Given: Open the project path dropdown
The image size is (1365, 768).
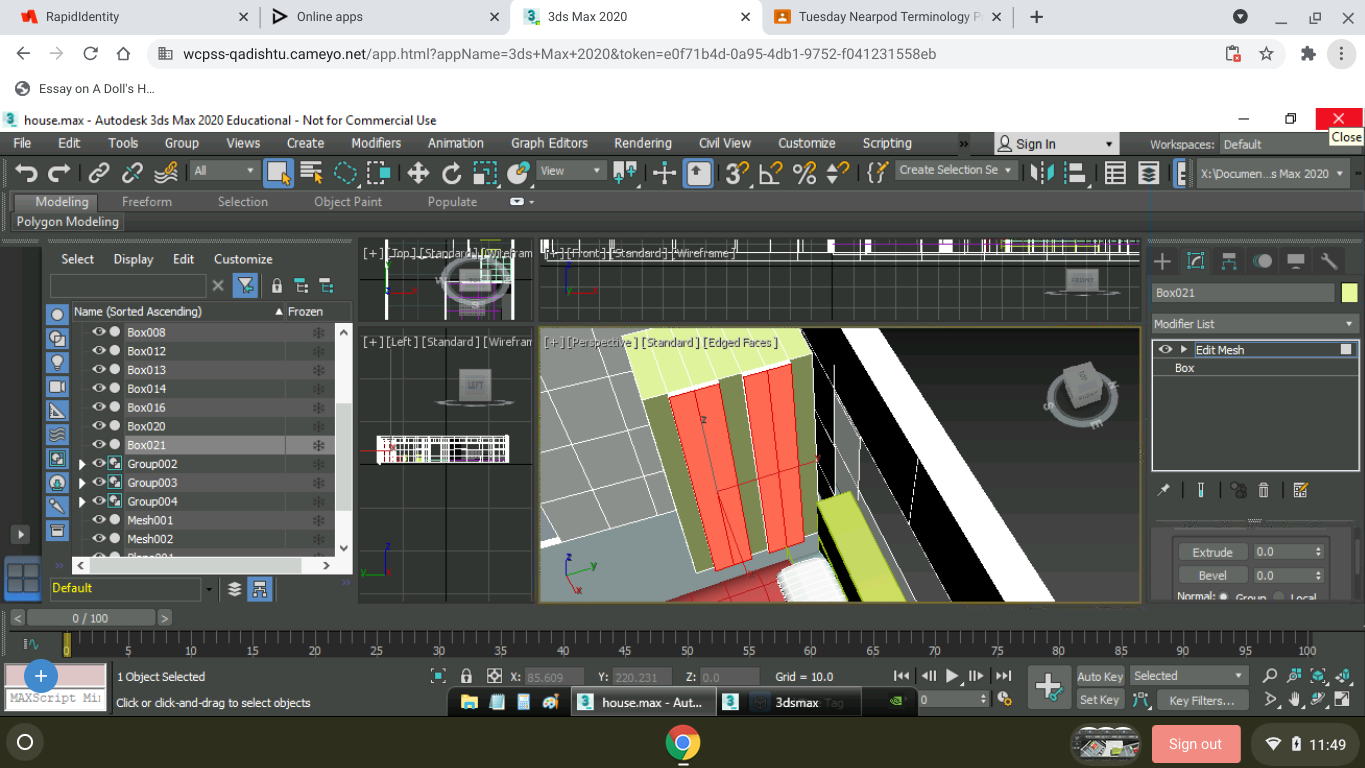Looking at the screenshot, I should [1273, 174].
